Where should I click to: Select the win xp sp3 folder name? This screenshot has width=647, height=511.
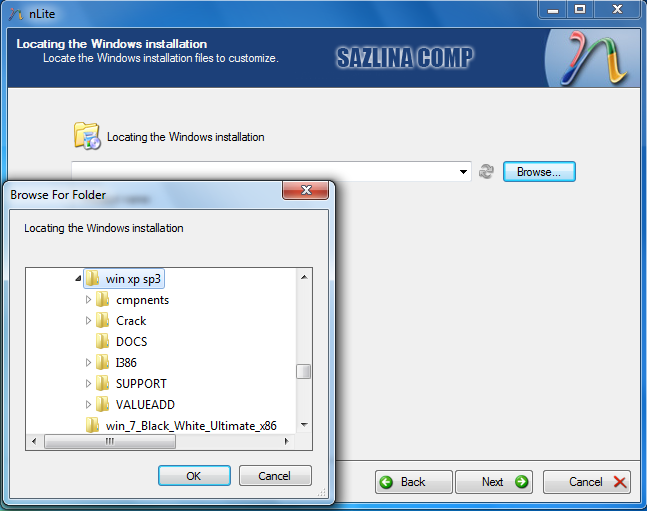(133, 279)
